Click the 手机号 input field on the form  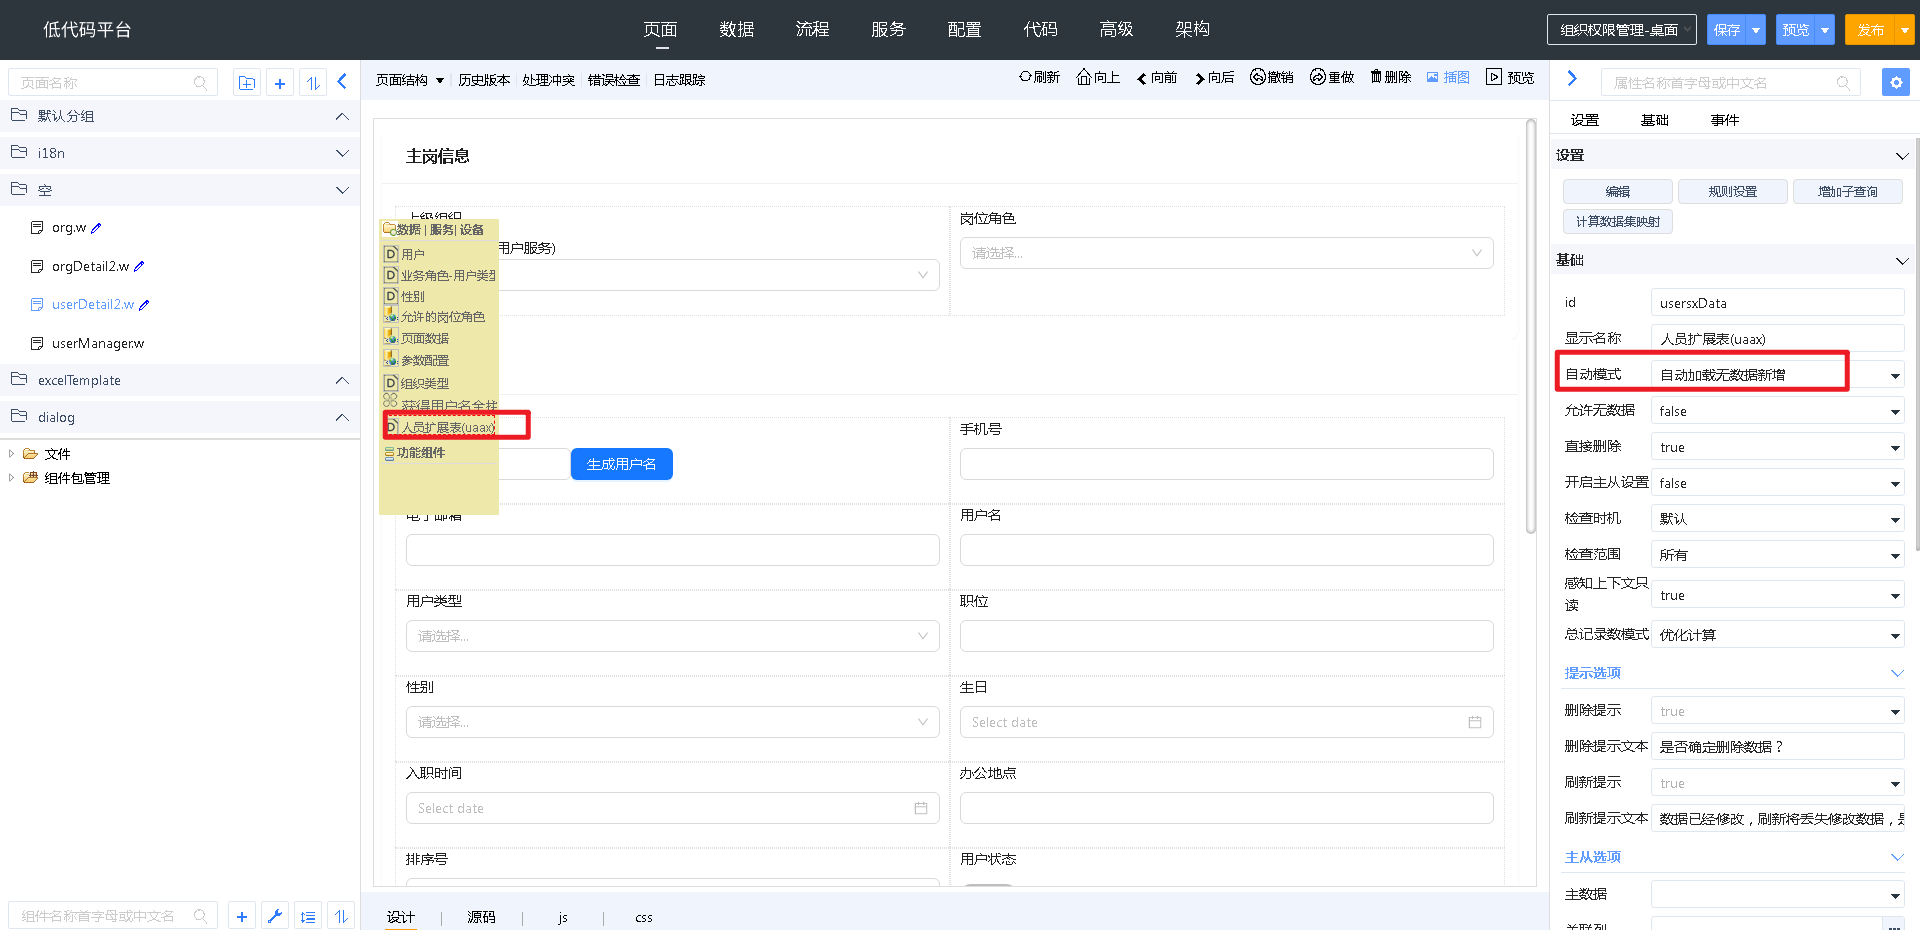tap(1225, 463)
